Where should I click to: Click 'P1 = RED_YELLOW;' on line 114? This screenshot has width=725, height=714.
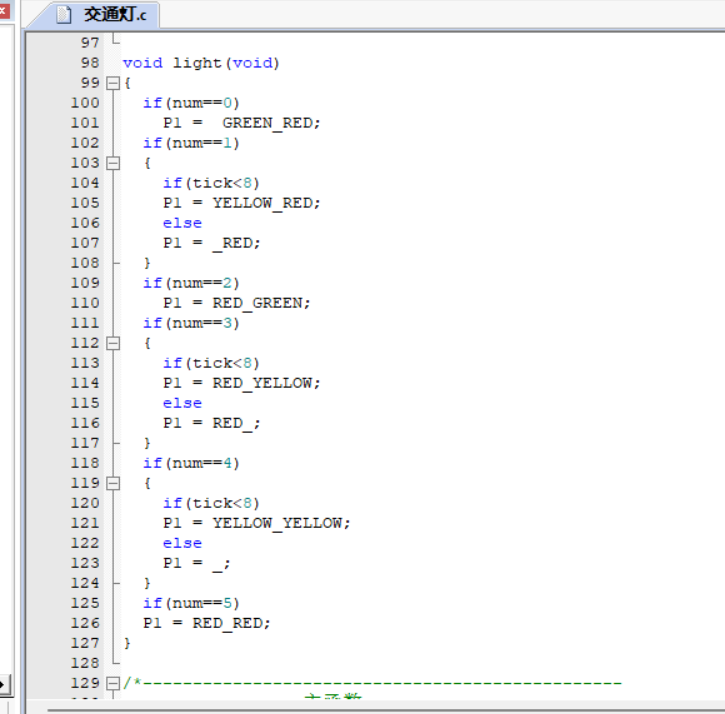241,383
